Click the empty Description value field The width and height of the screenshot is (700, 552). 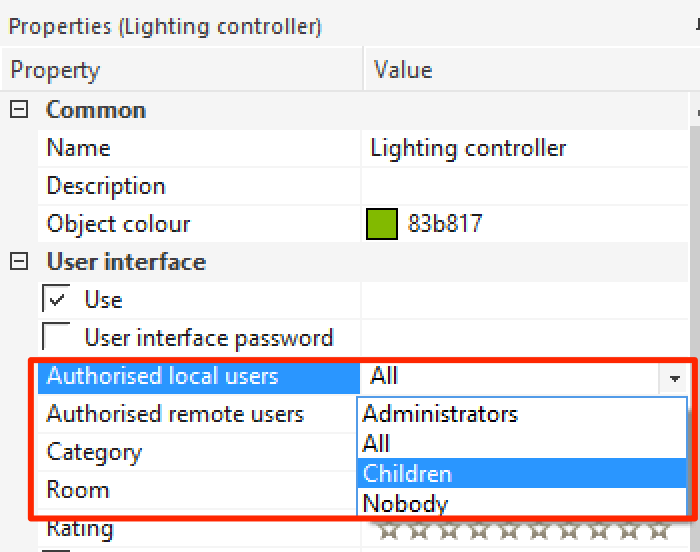(x=520, y=187)
